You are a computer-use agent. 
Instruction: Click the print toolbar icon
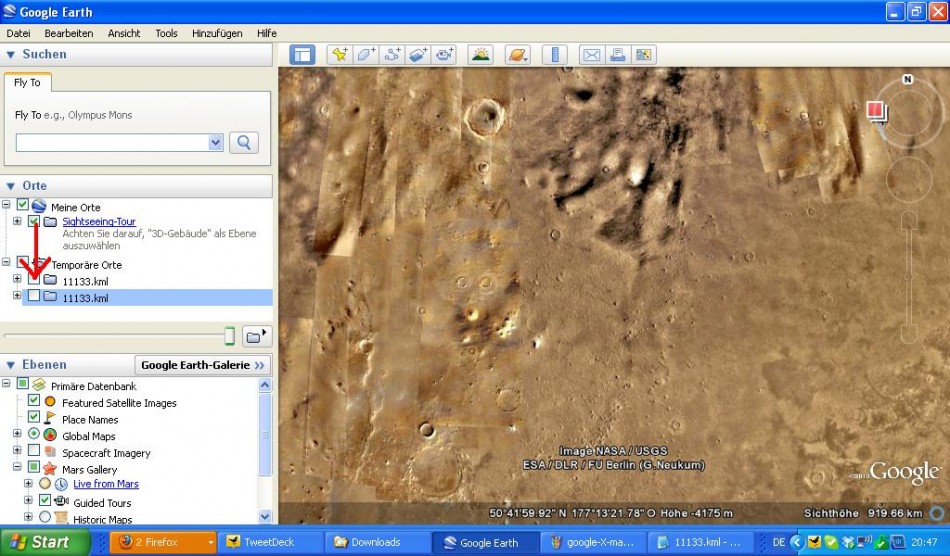pos(617,55)
